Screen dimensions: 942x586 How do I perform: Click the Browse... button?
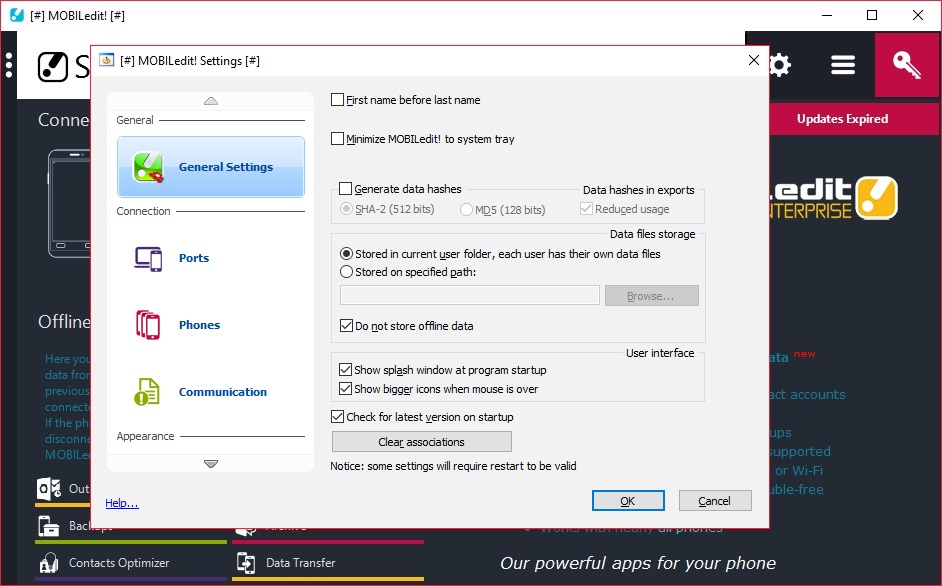click(x=652, y=296)
